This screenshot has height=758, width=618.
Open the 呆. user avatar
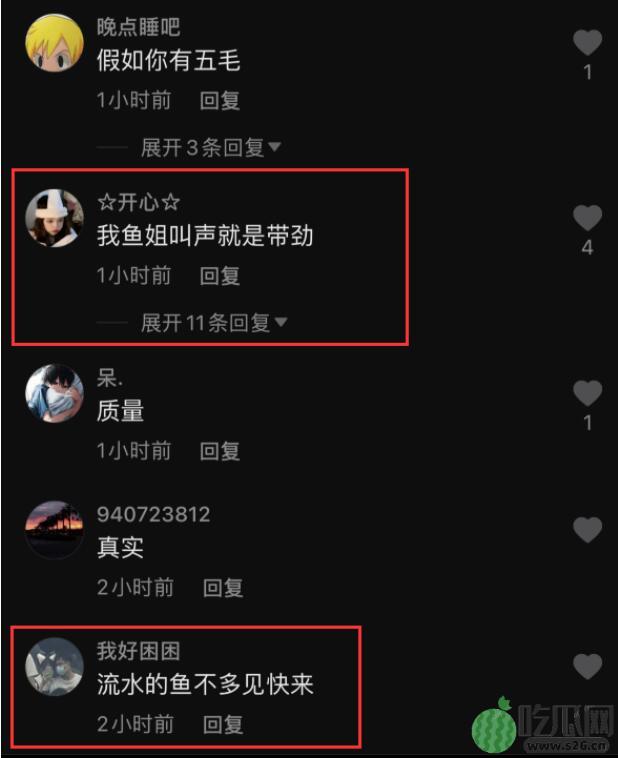point(54,394)
